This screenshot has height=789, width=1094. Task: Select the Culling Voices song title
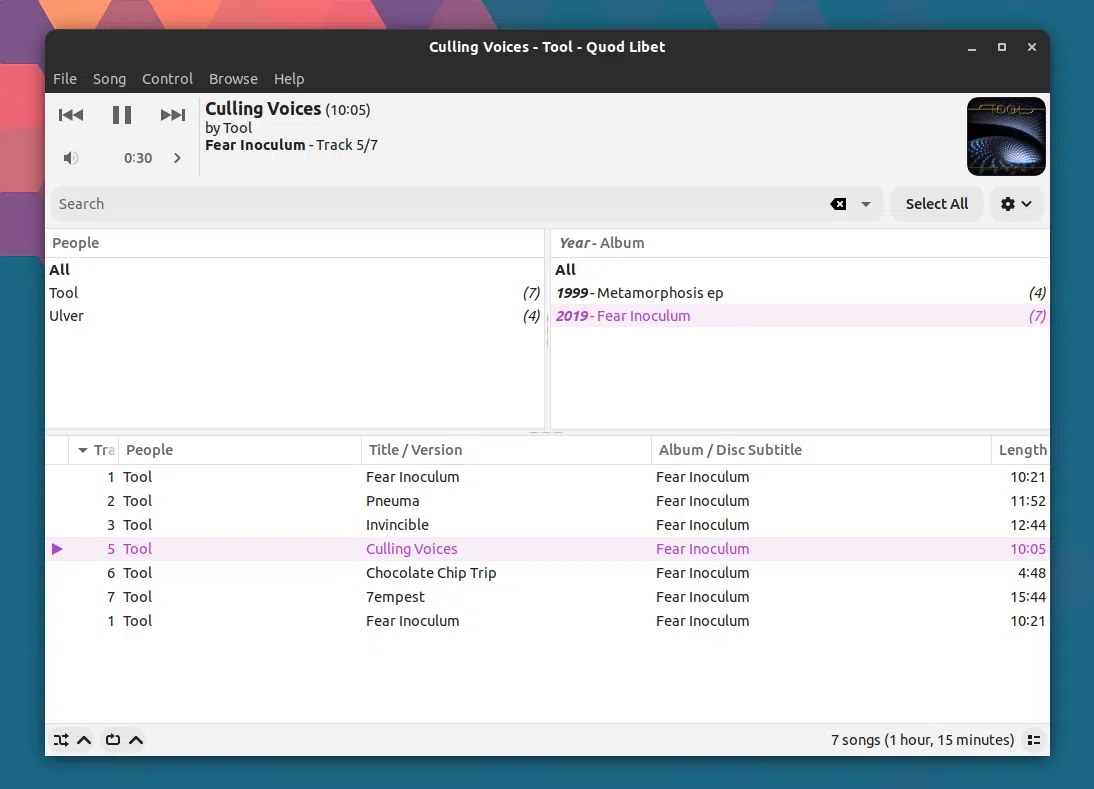point(412,549)
